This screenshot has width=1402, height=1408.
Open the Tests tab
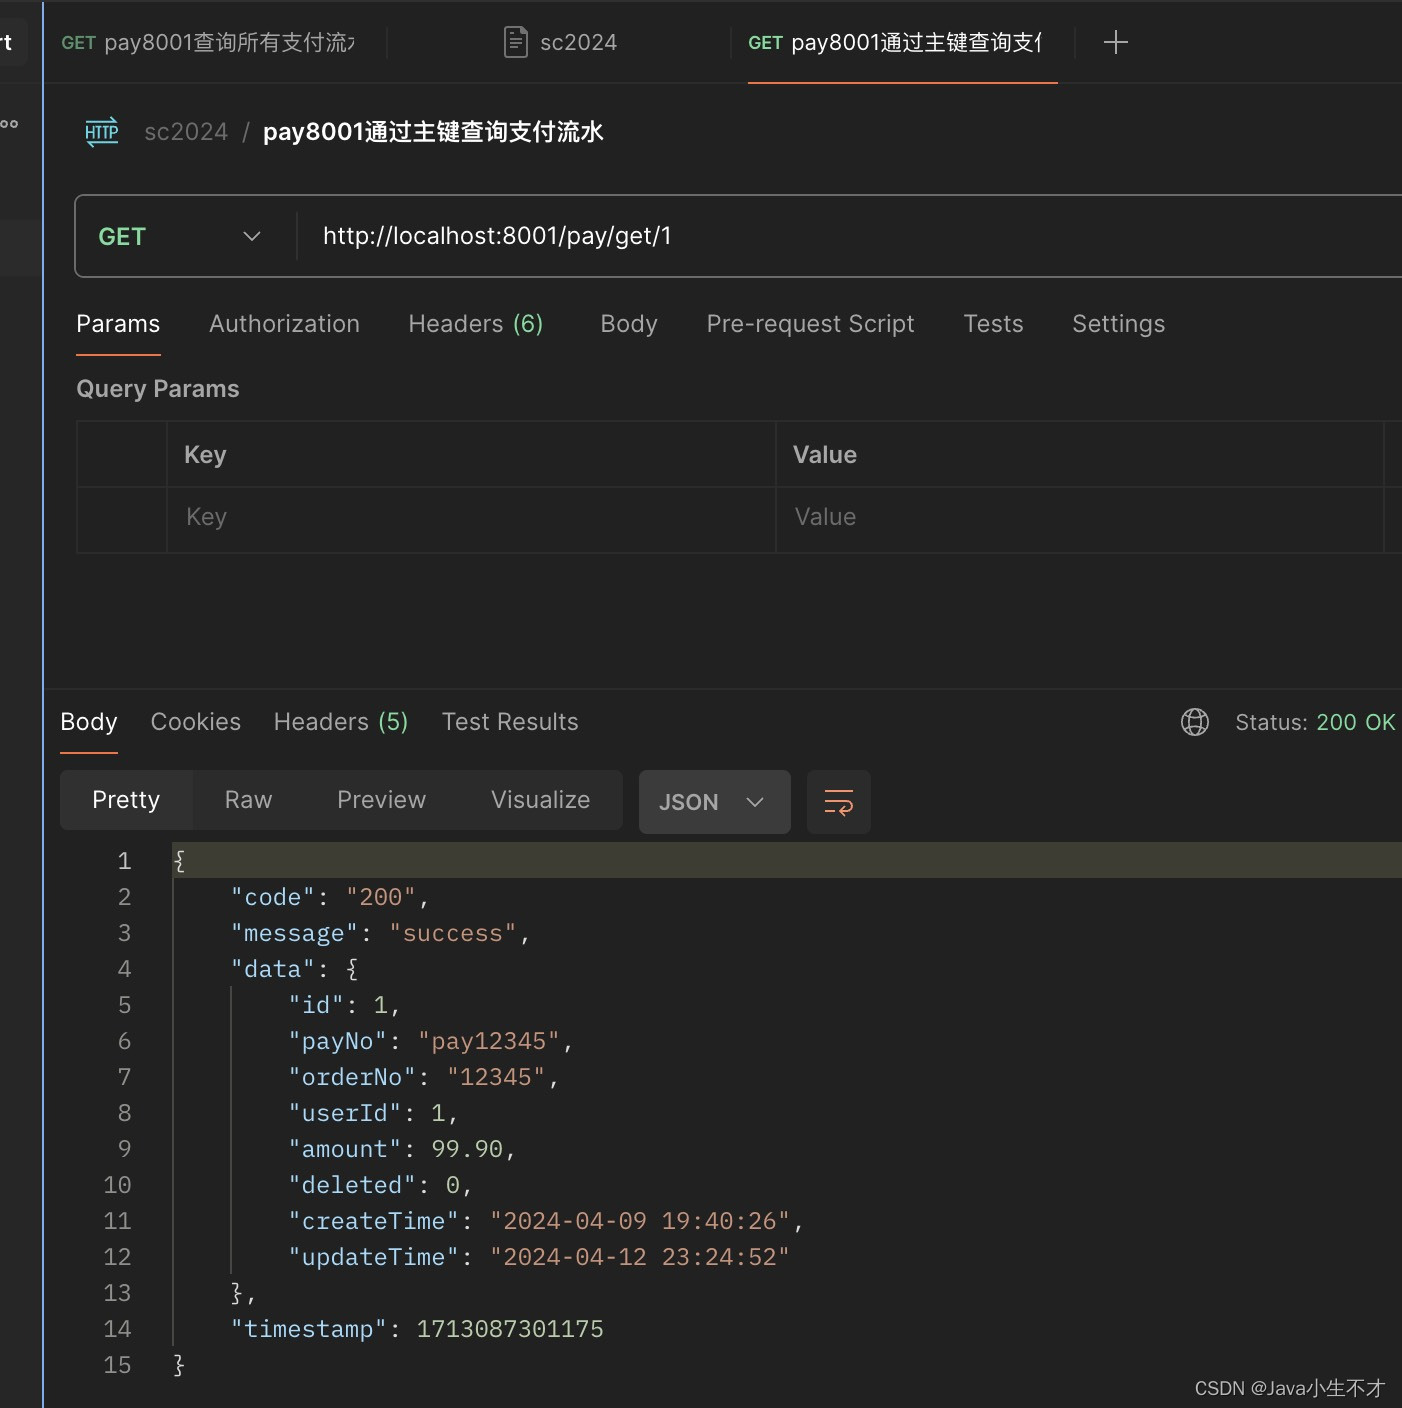pyautogui.click(x=993, y=324)
